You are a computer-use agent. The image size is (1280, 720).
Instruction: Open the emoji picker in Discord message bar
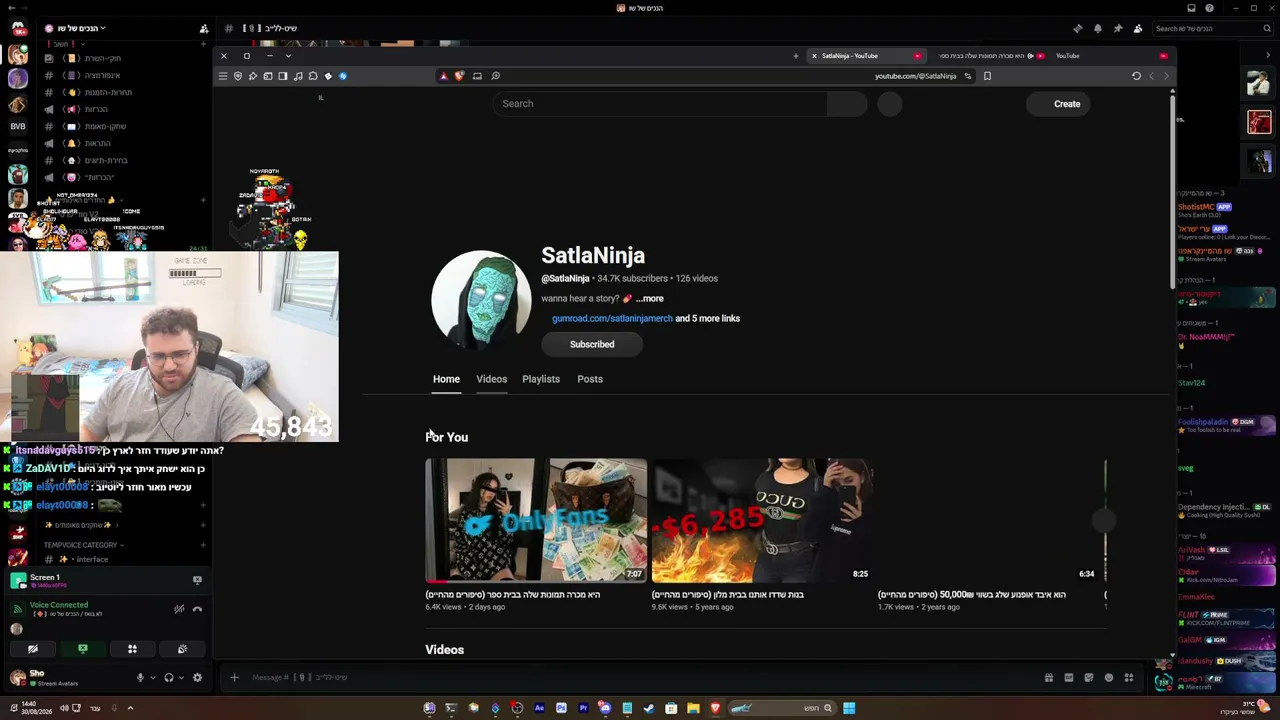click(1109, 678)
